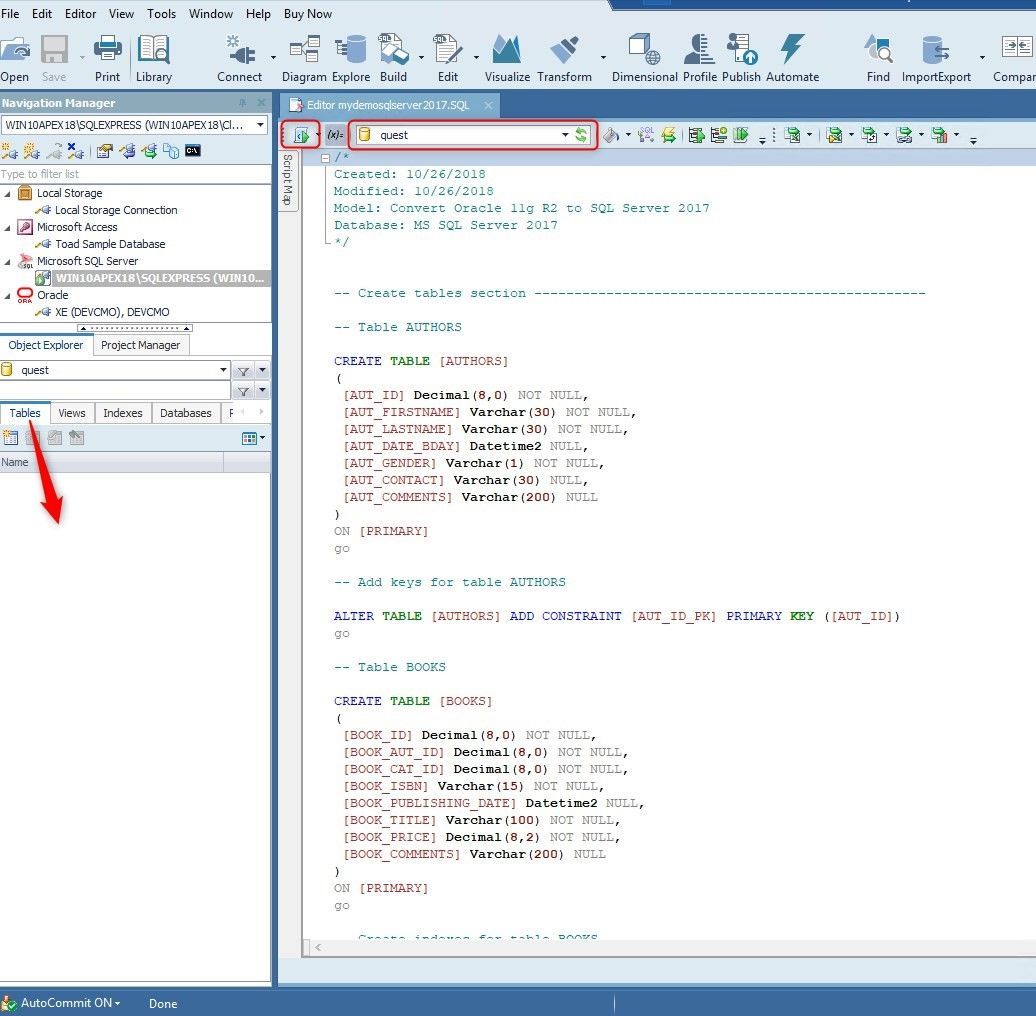Collapse the Oracle tree node

tap(7, 295)
